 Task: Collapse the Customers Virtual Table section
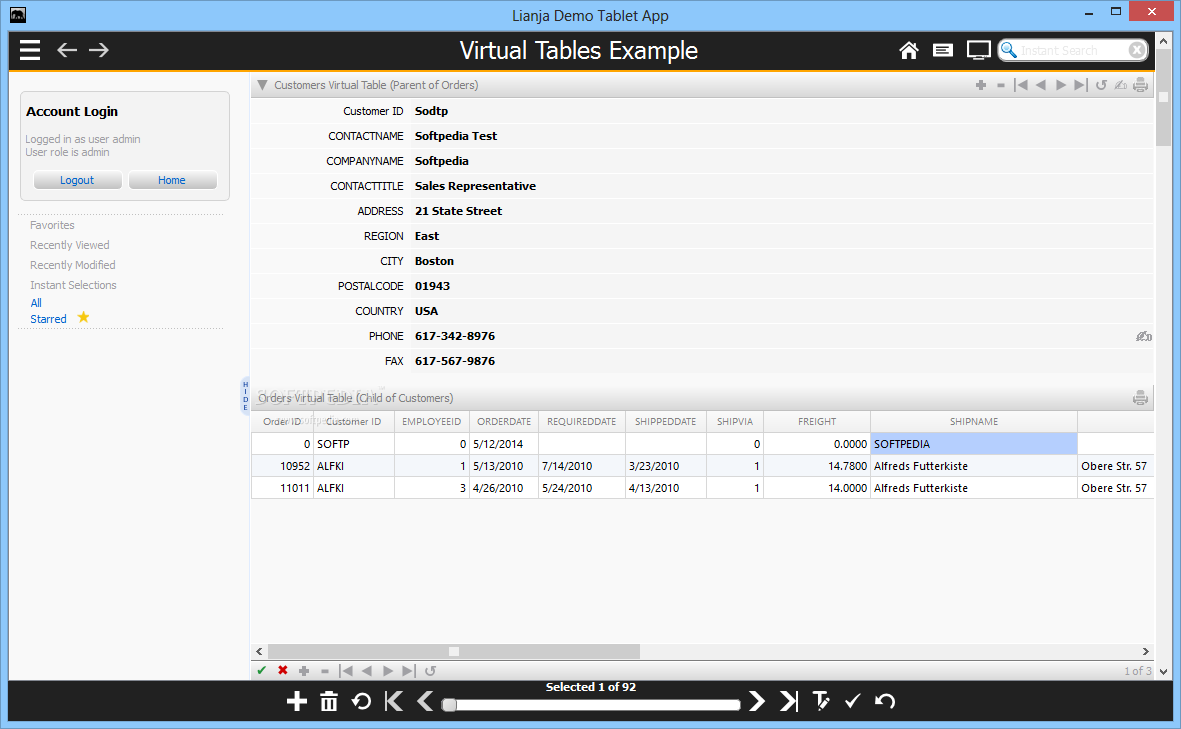(262, 85)
